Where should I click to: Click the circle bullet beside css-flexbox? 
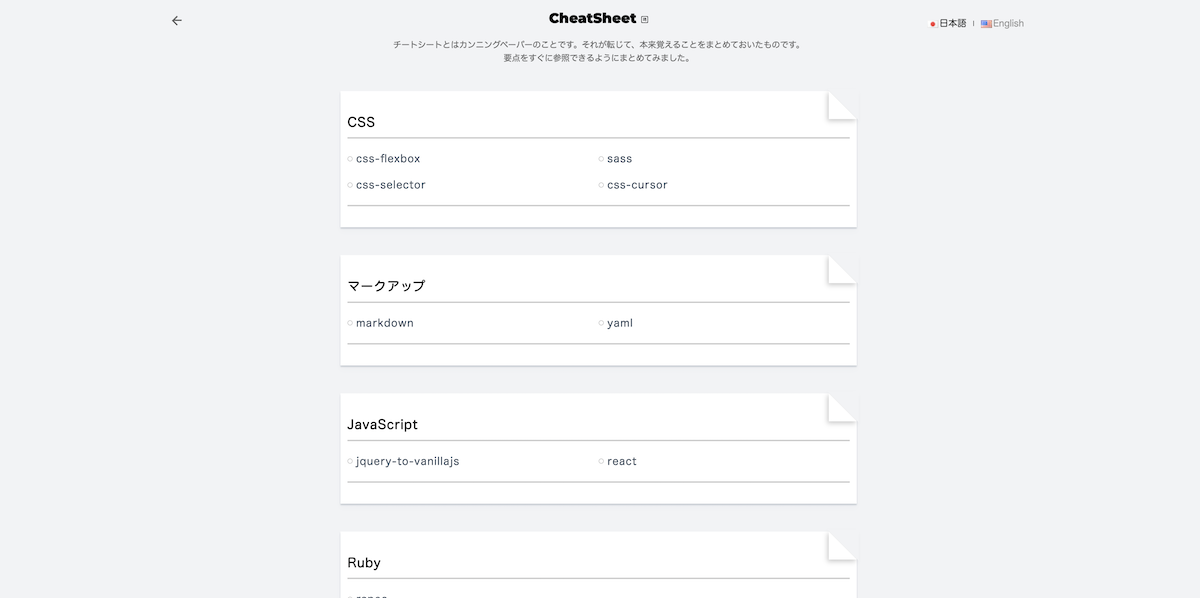pos(350,158)
